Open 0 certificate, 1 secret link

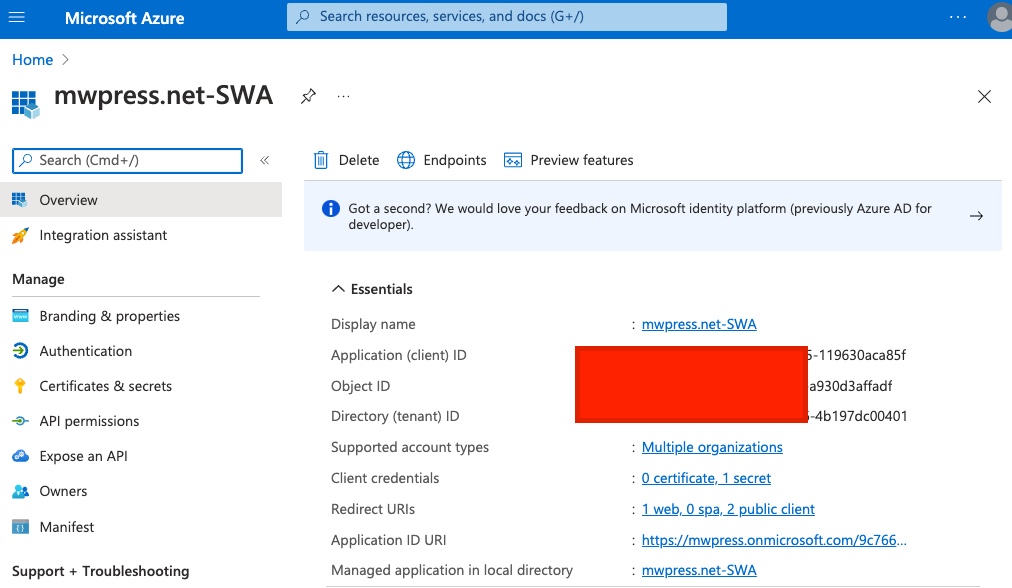(706, 478)
